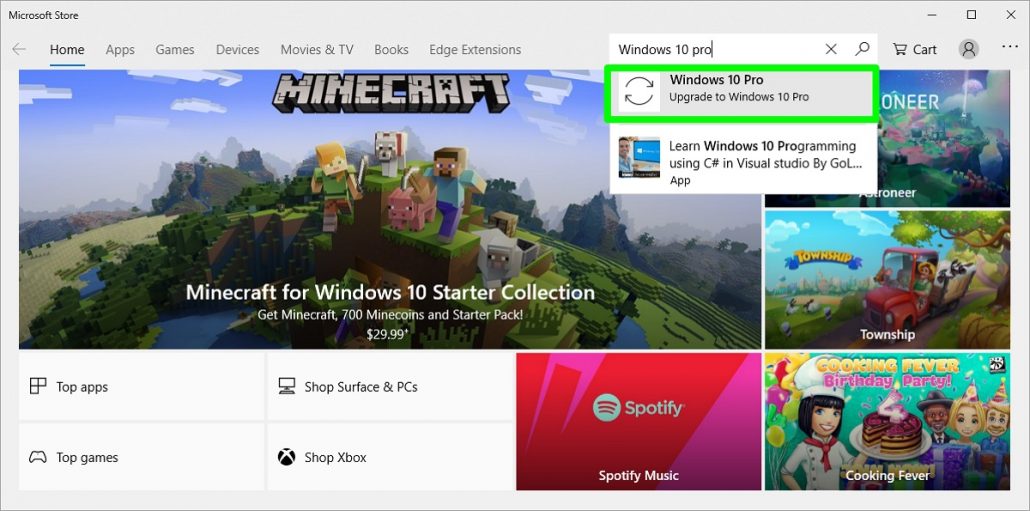1030x511 pixels.
Task: Click the Xbox logo icon
Action: tap(286, 456)
